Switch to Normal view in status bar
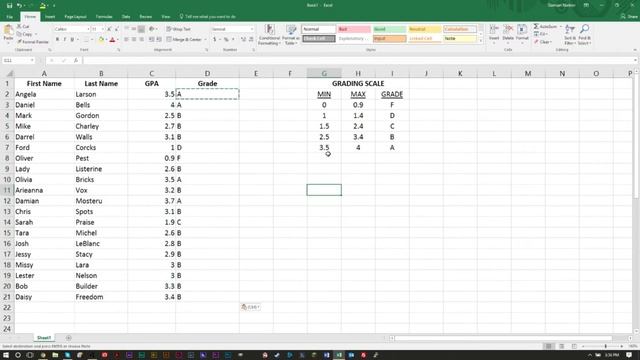Screen dimensions: 640x360 (549, 346)
